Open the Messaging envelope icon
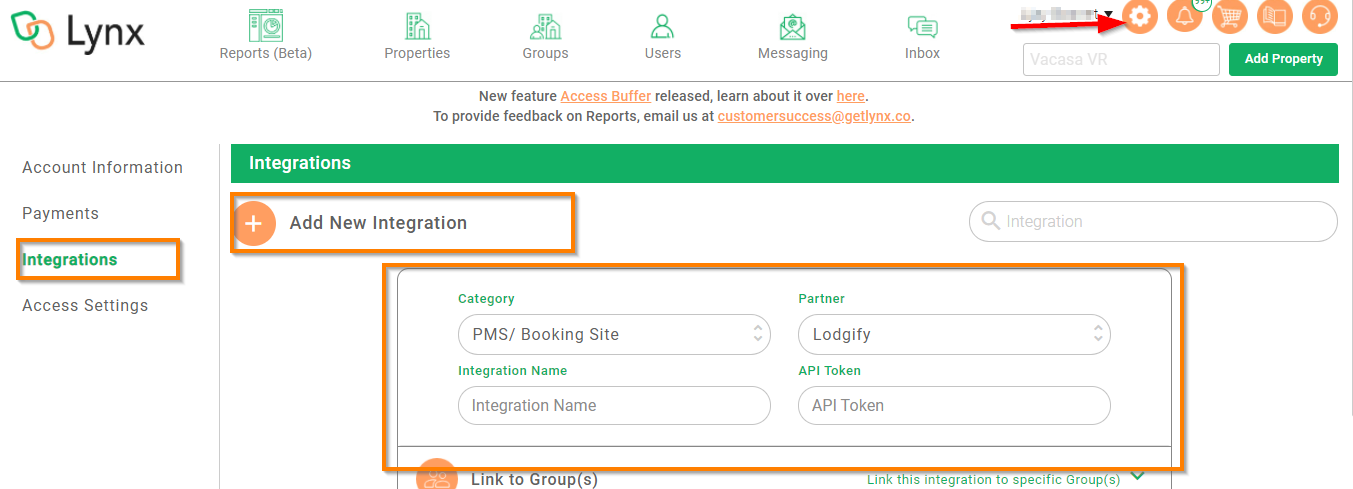The width and height of the screenshot is (1353, 489). [x=793, y=26]
